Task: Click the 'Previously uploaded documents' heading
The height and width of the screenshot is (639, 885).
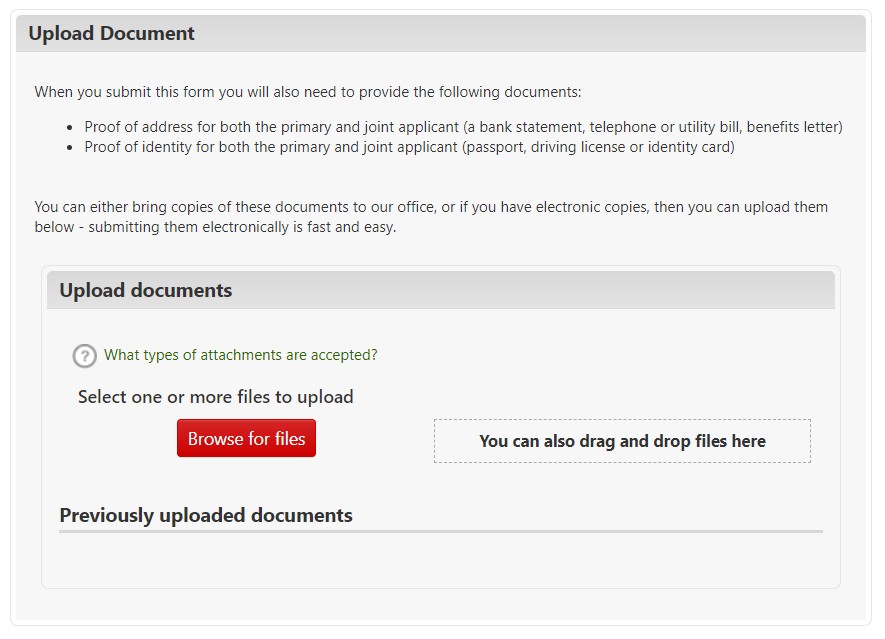Action: 206,515
